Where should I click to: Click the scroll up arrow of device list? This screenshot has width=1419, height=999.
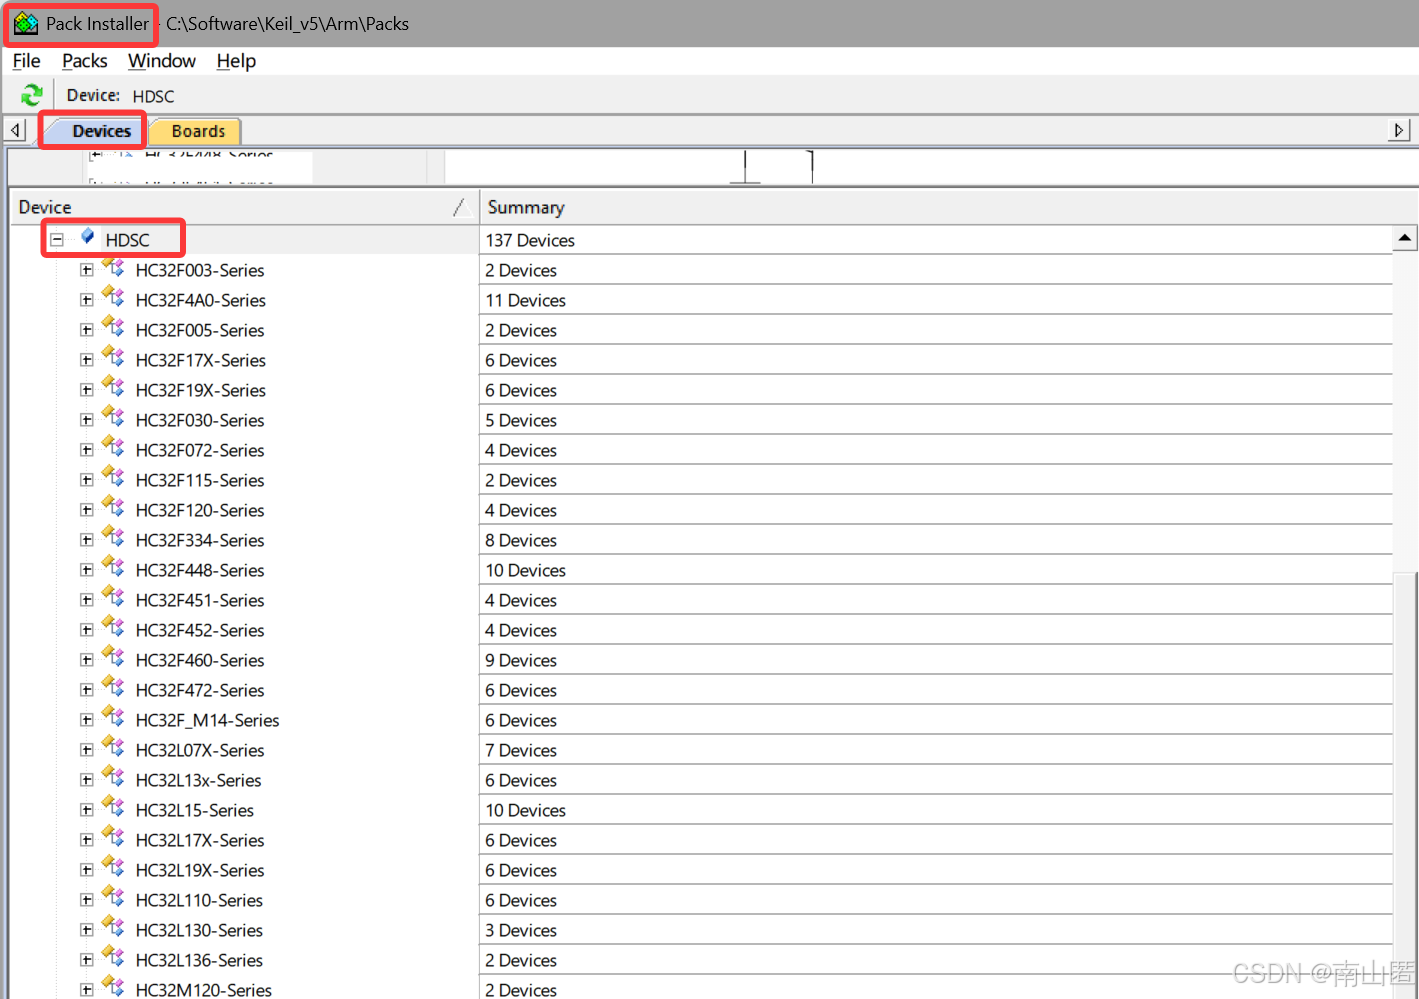click(x=1405, y=238)
